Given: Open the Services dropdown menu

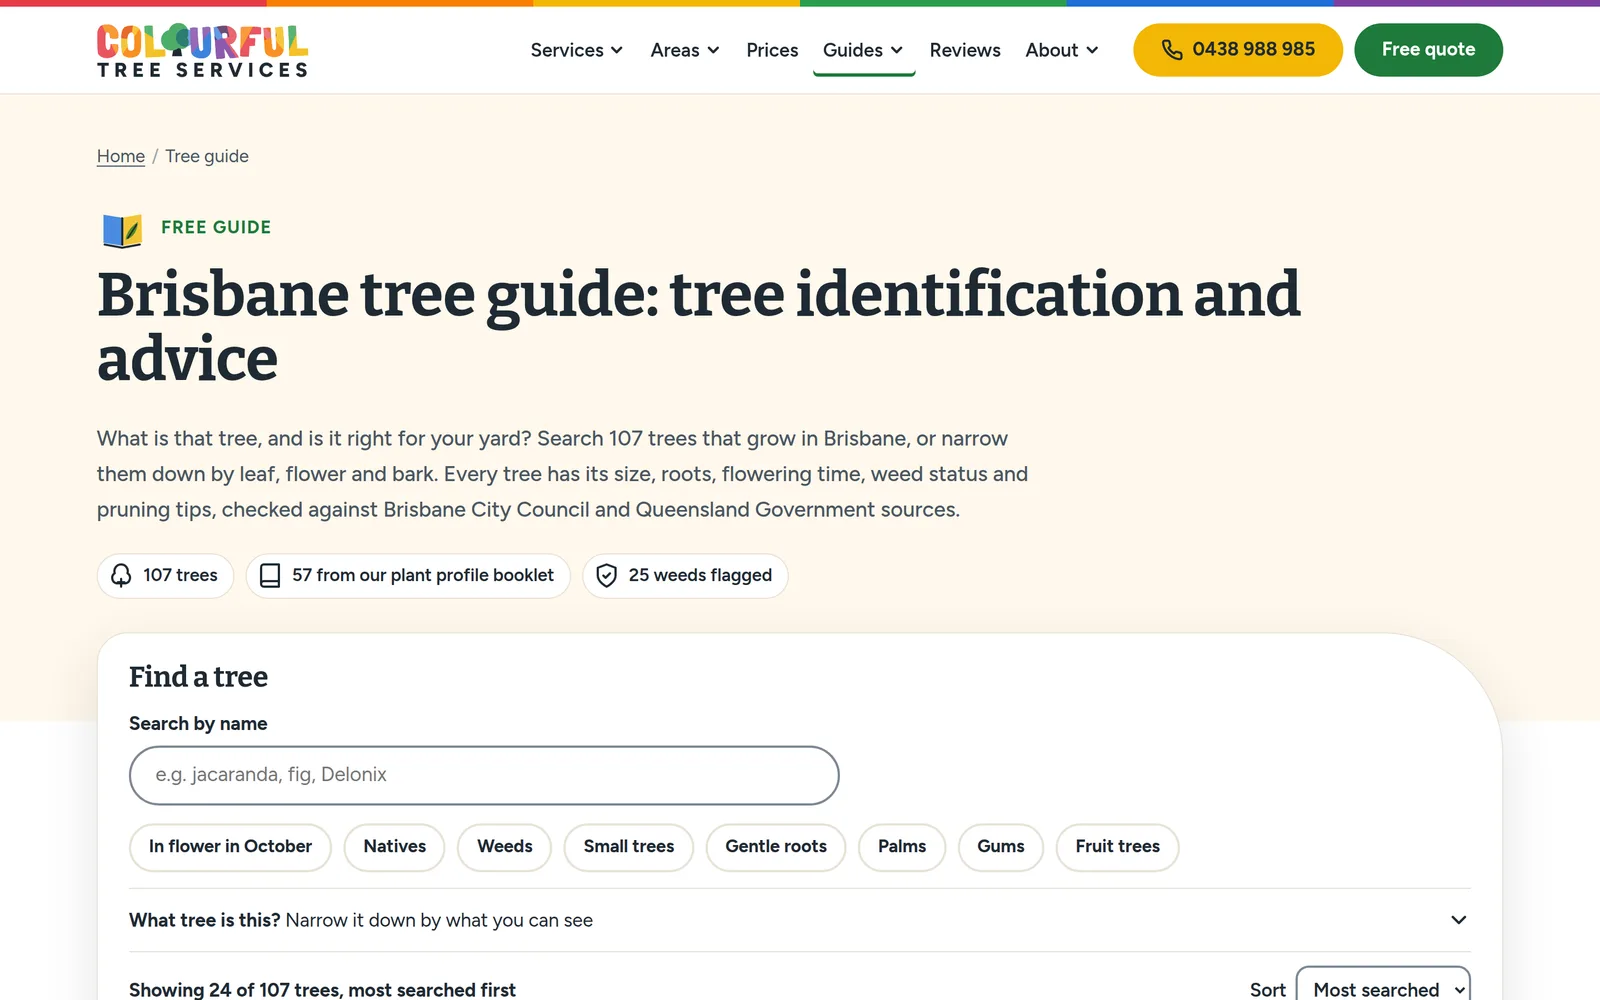Looking at the screenshot, I should tap(576, 50).
